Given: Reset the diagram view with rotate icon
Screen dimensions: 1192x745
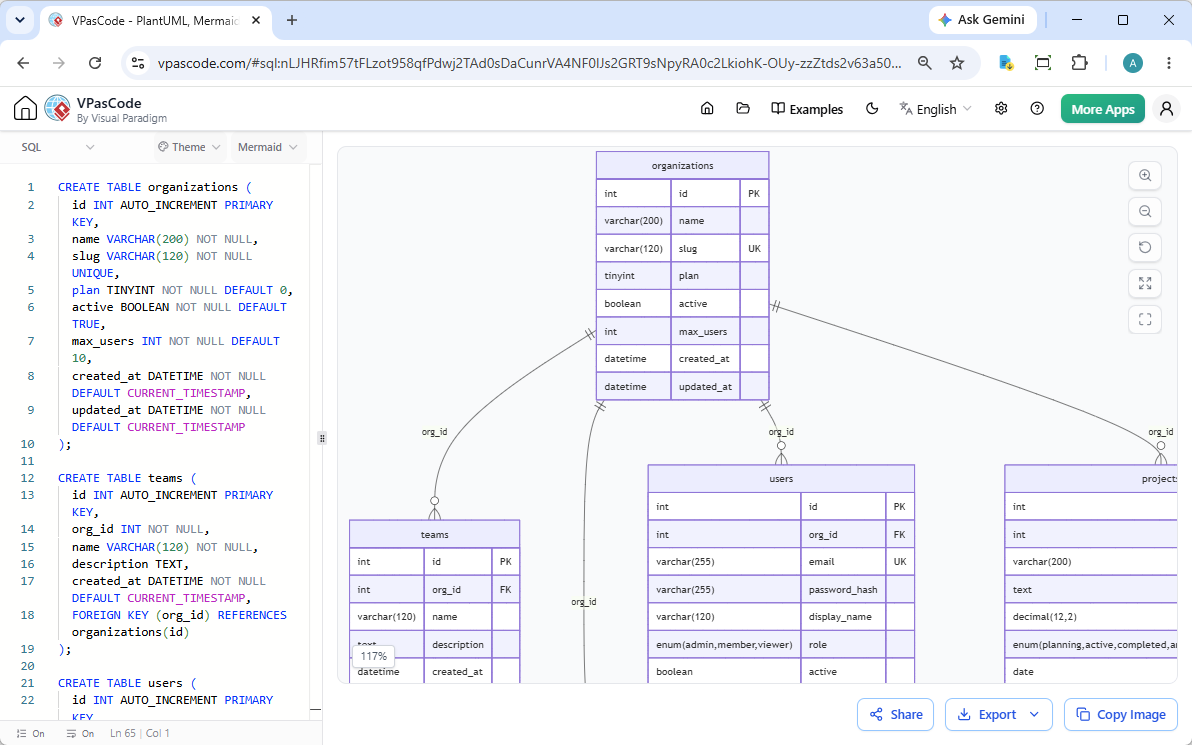Looking at the screenshot, I should point(1145,247).
